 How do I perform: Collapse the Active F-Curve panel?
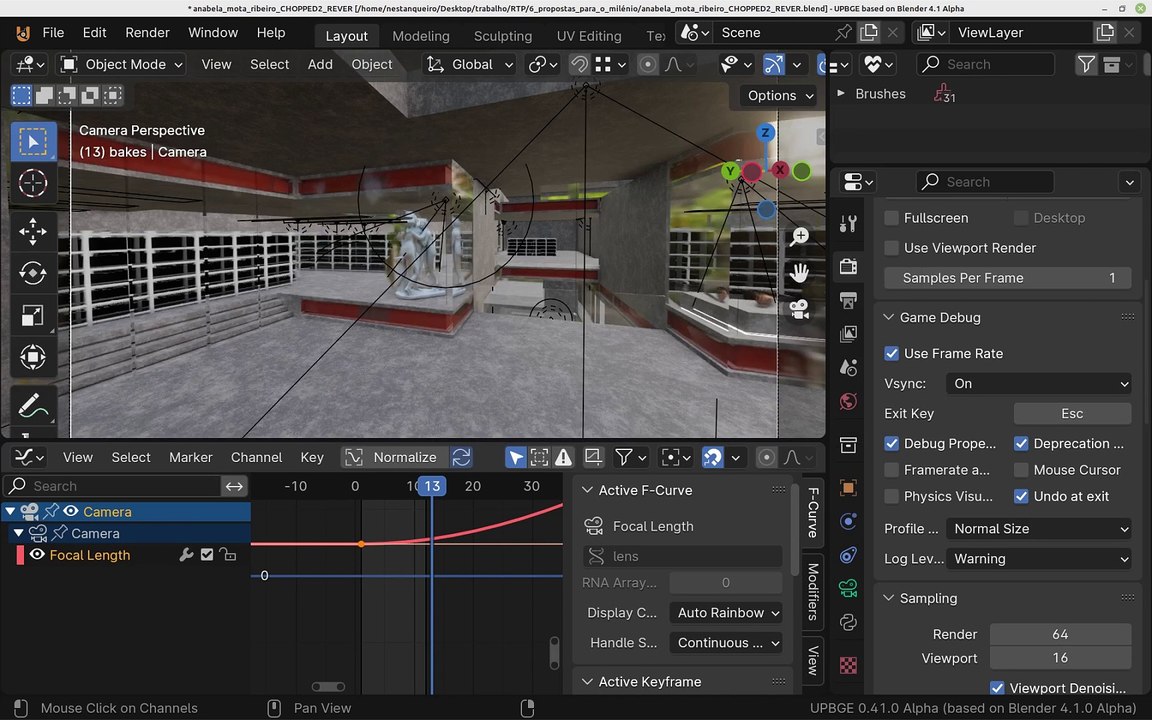(587, 490)
